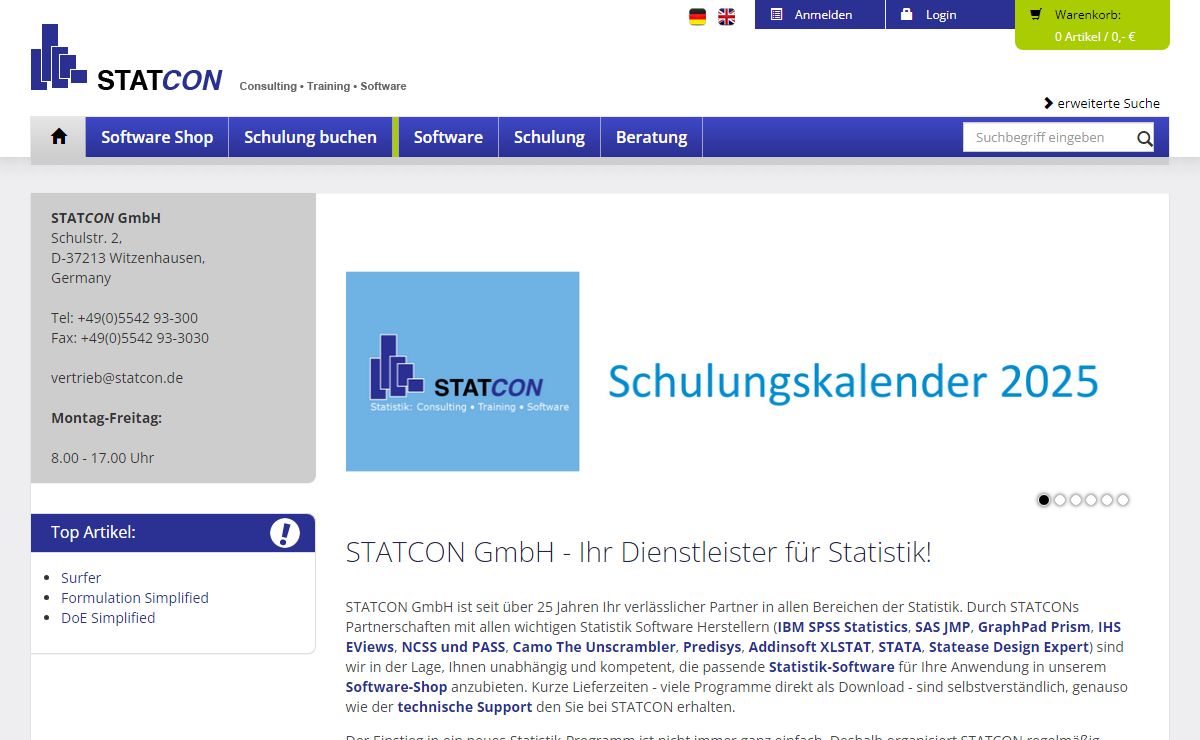
Task: Switch site language to German flag
Action: click(x=697, y=16)
